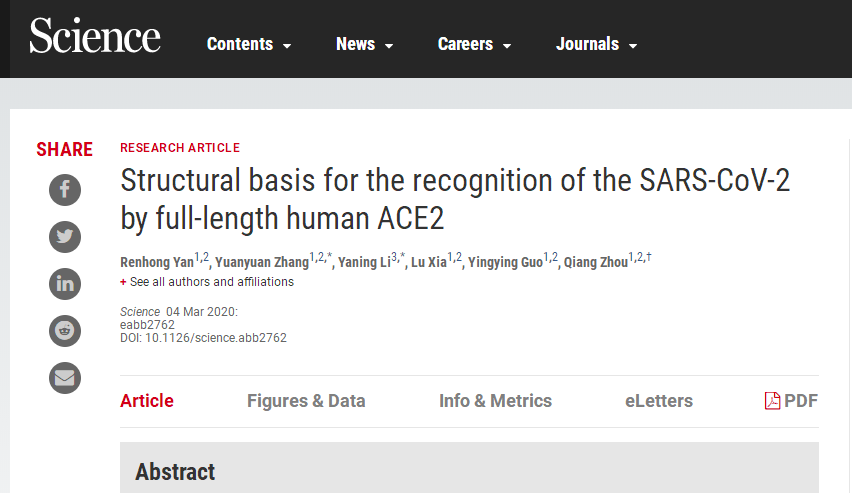Share article on Reddit
This screenshot has height=493, width=852.
[65, 330]
